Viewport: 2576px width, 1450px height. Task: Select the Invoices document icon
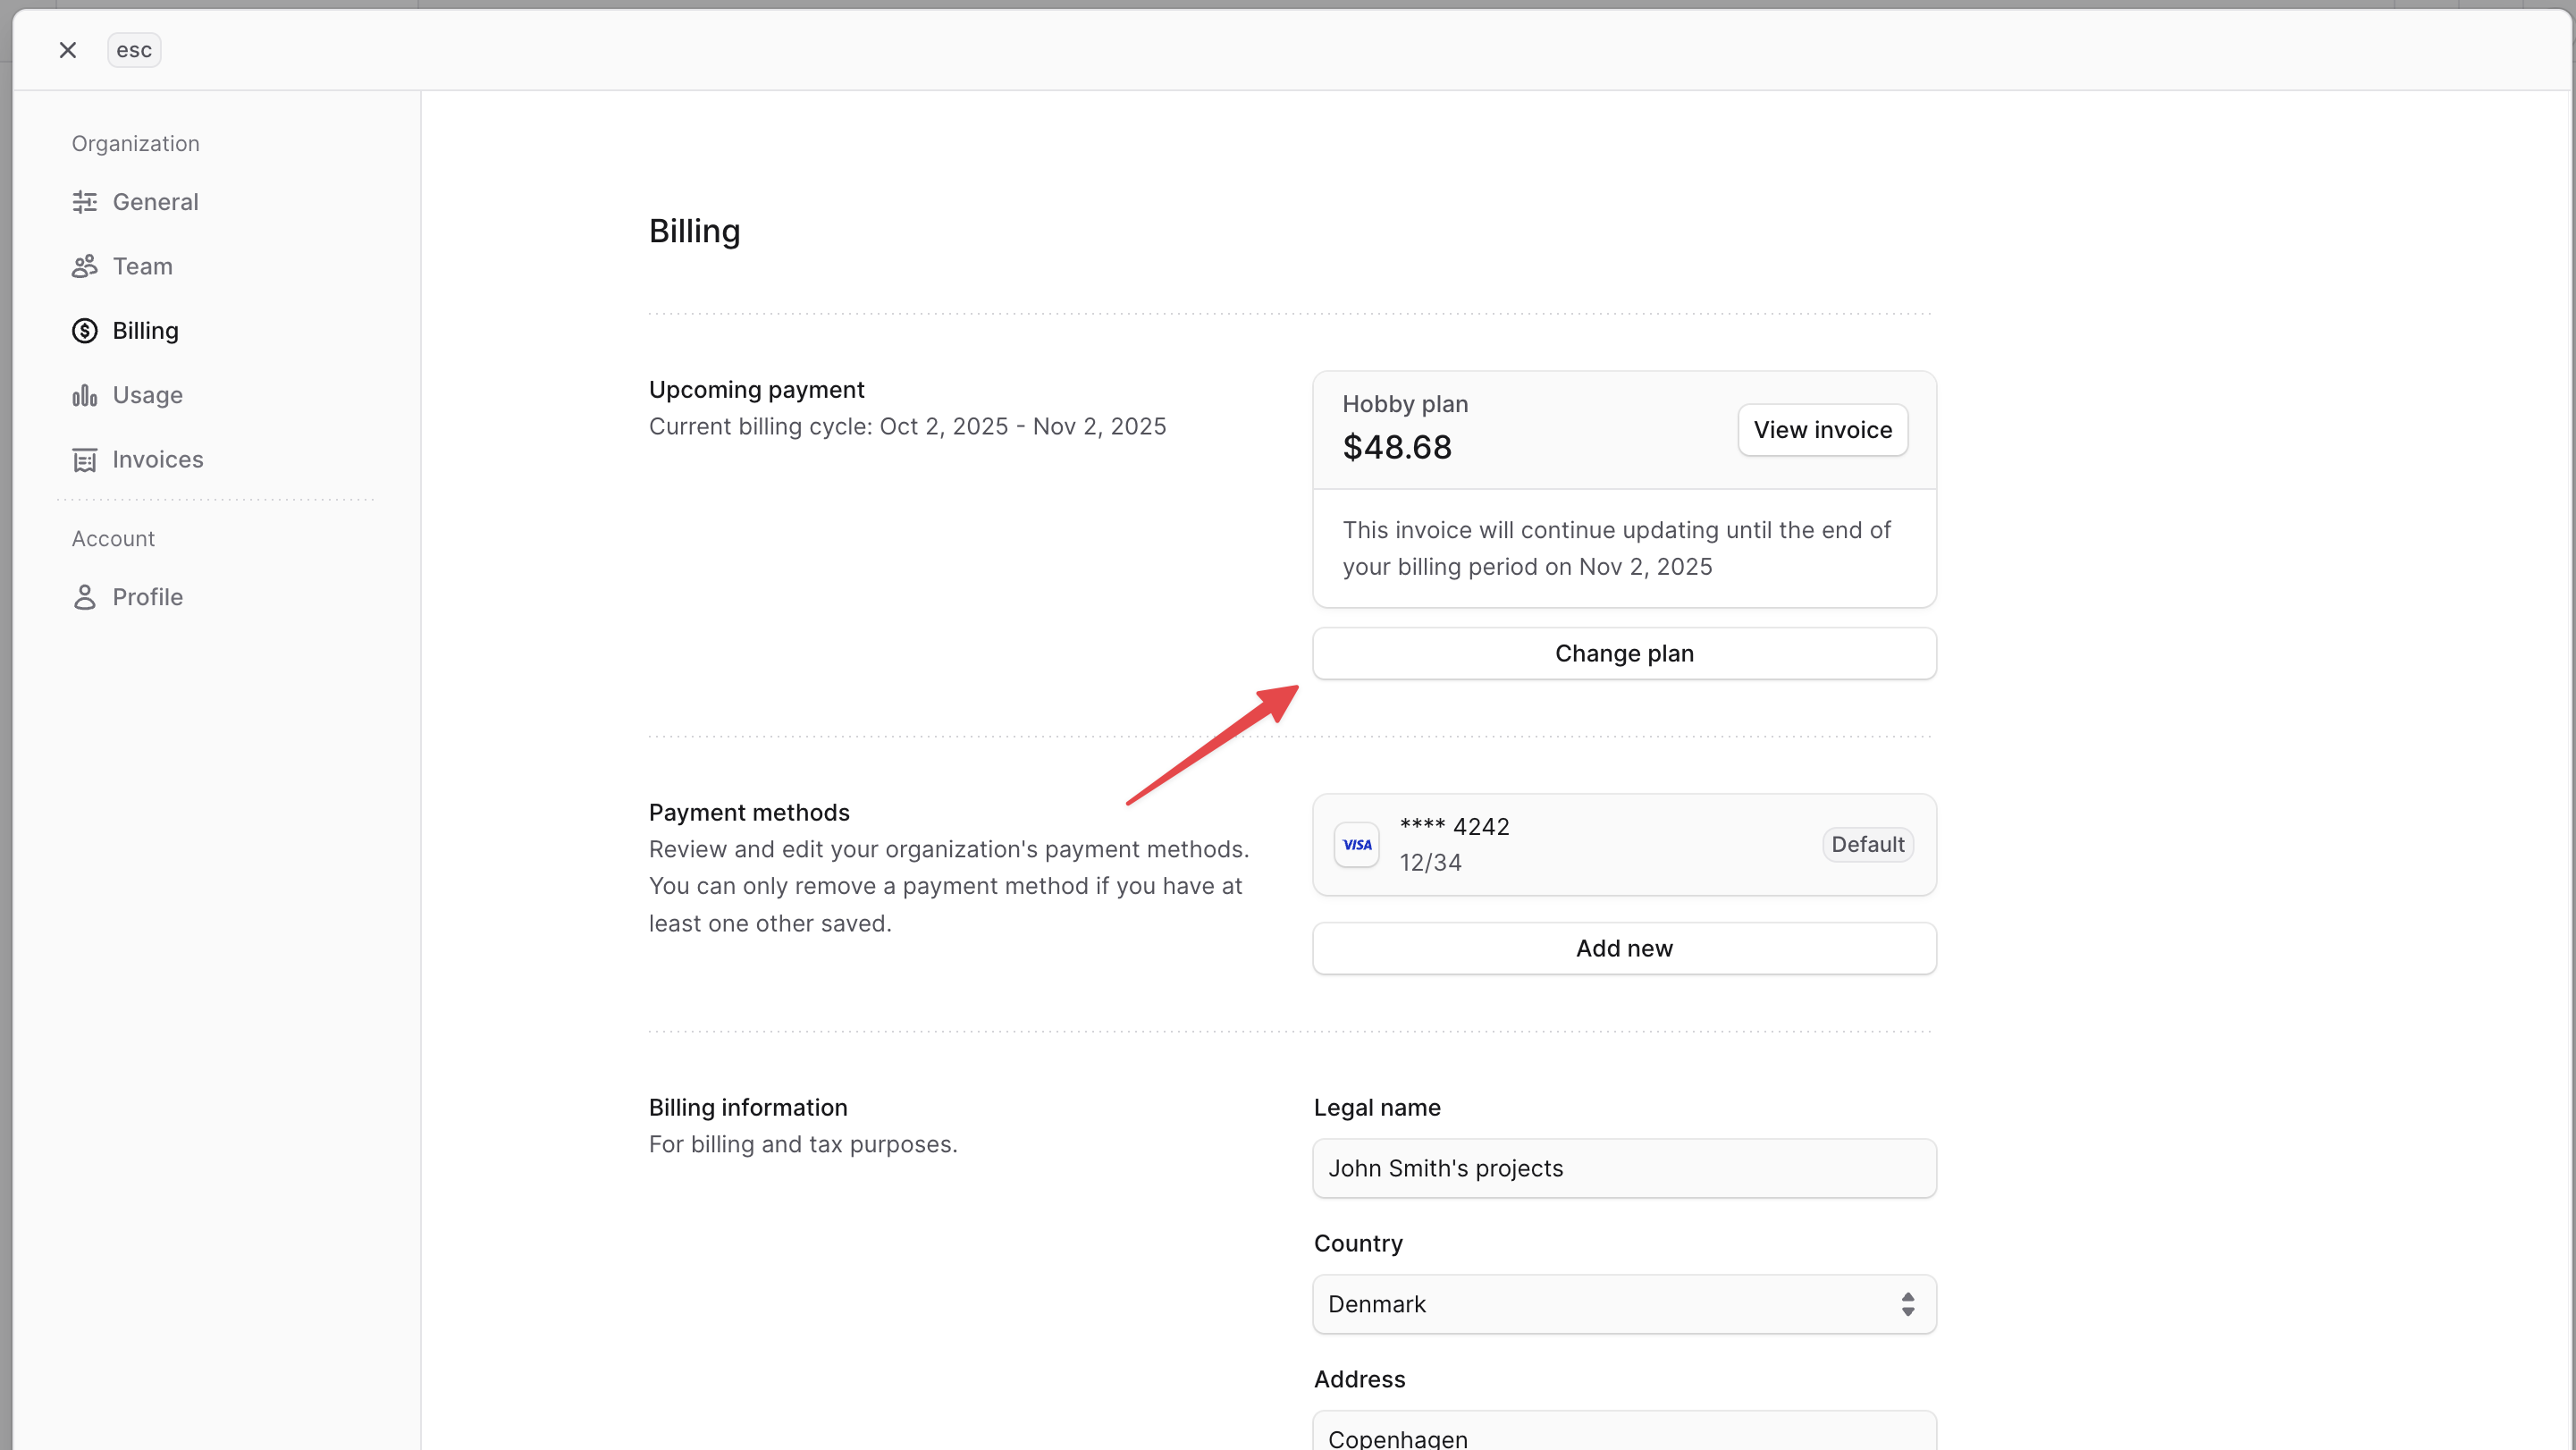(x=85, y=460)
